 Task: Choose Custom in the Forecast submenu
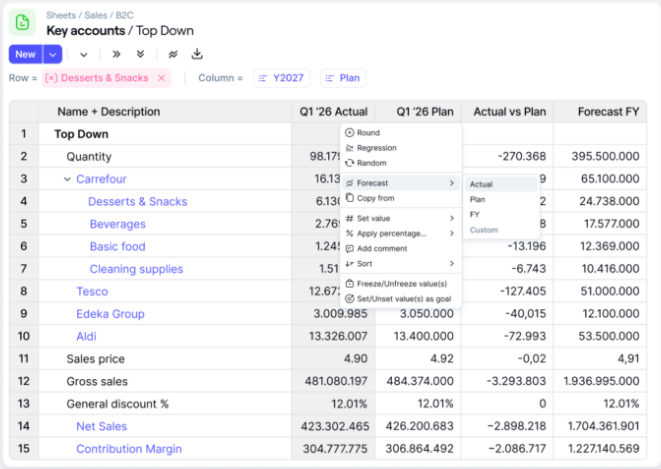click(501, 230)
